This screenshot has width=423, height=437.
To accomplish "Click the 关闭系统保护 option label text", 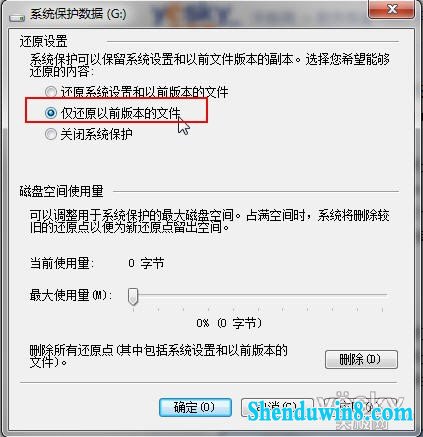I will tap(96, 134).
